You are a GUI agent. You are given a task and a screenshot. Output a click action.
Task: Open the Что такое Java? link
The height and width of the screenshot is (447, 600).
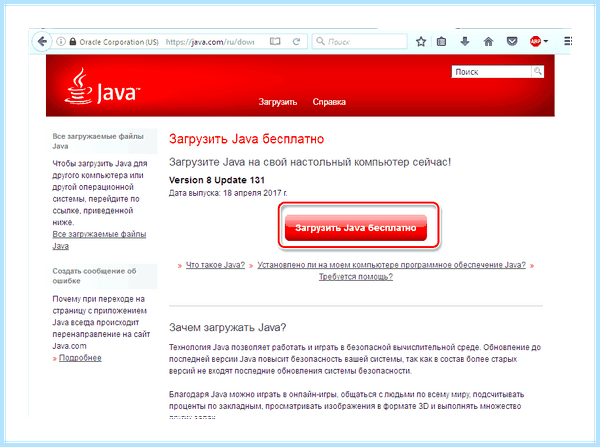pos(215,265)
